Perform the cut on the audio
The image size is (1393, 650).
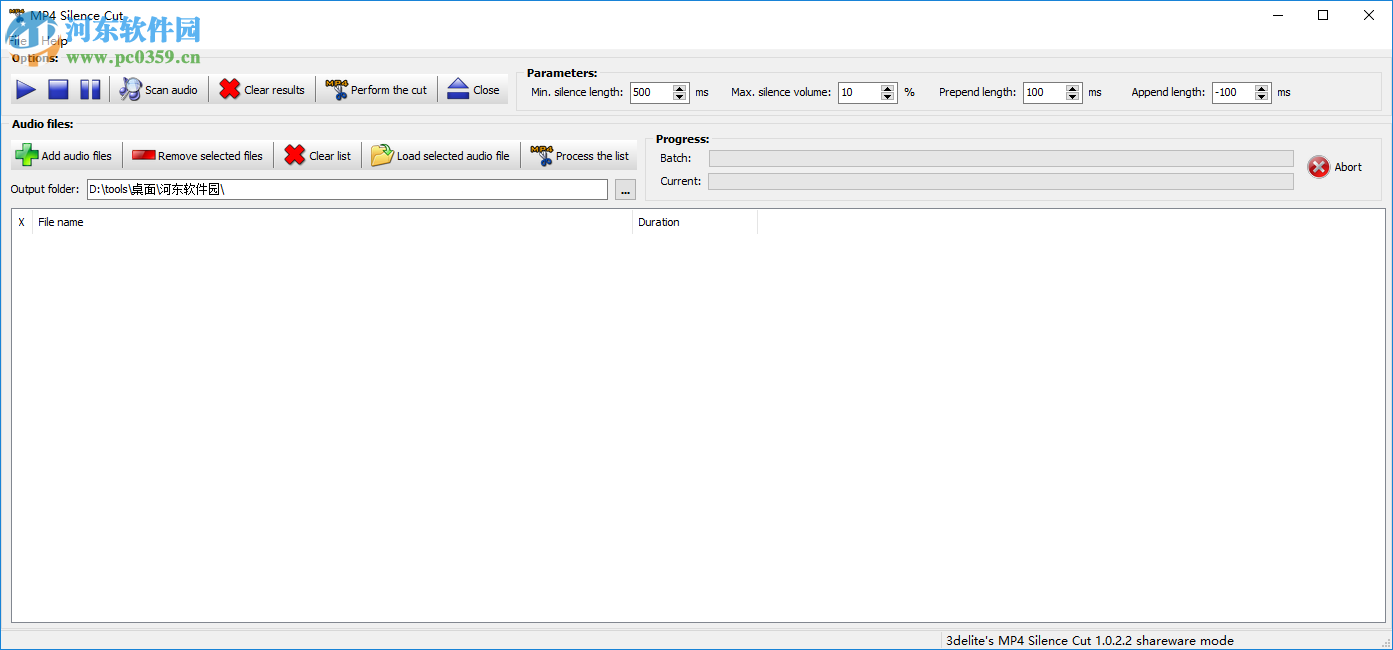coord(377,90)
